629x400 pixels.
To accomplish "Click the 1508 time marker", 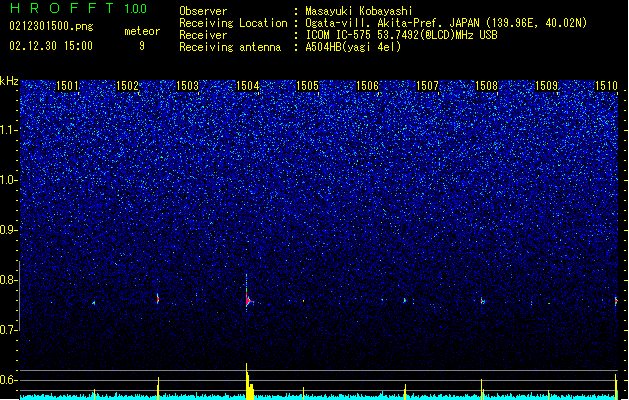I will (x=487, y=86).
